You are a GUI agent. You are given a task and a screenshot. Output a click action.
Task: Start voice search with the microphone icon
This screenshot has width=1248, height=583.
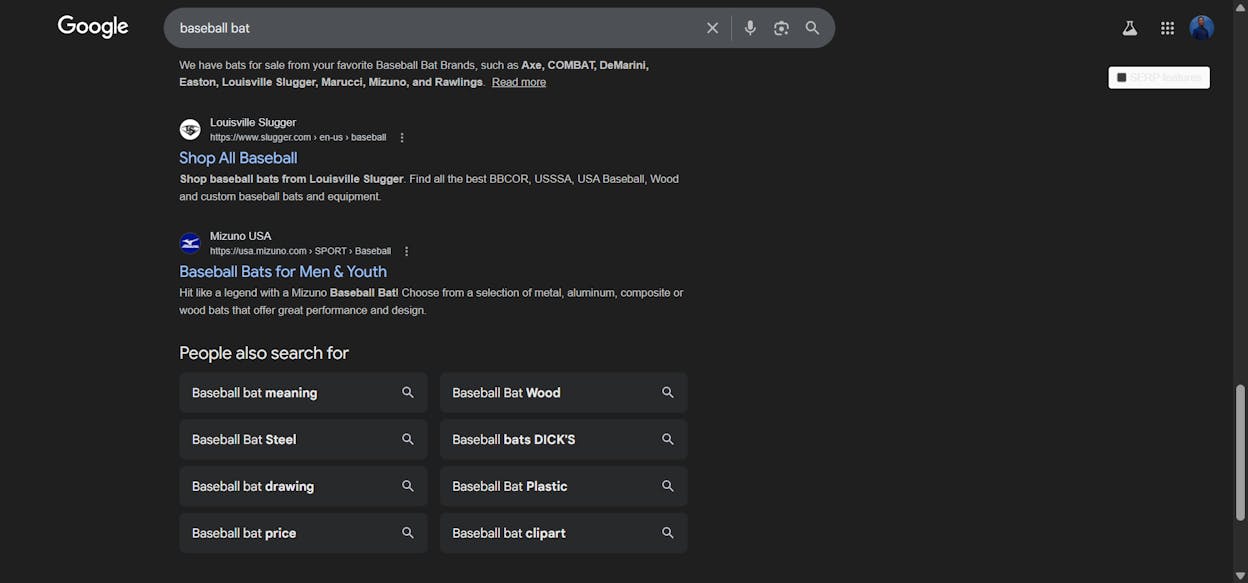pyautogui.click(x=750, y=28)
